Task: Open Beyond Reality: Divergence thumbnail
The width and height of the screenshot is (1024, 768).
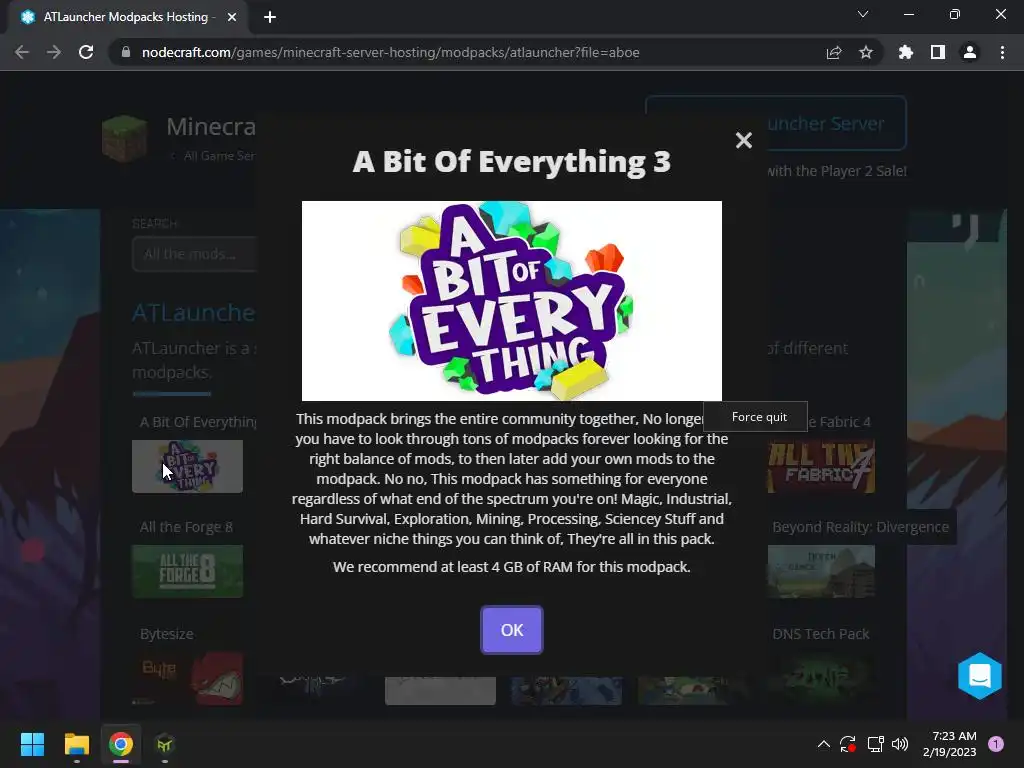Action: point(821,571)
